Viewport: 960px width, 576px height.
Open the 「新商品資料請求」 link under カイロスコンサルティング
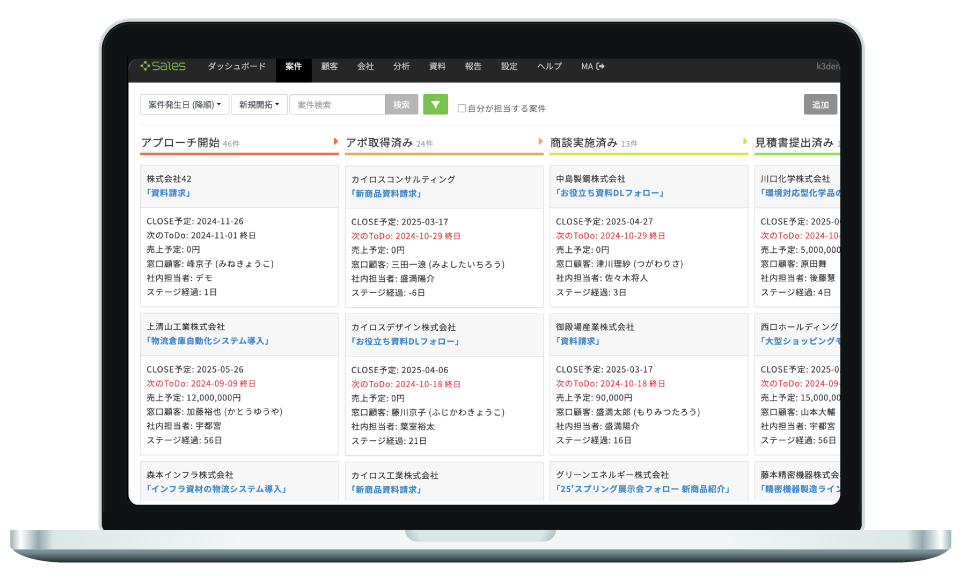pyautogui.click(x=386, y=194)
